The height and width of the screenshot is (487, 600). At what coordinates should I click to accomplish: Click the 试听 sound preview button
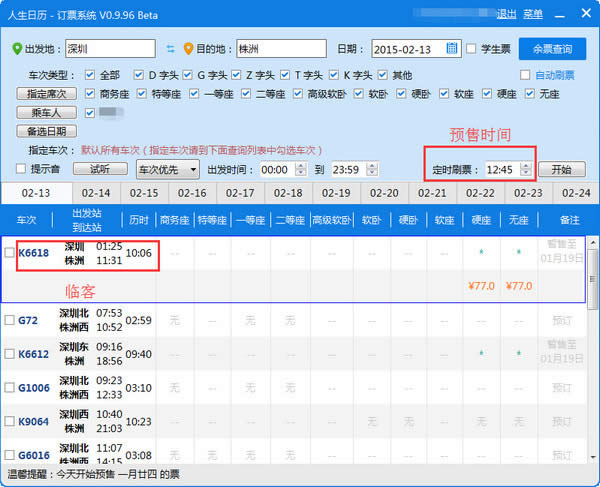click(100, 169)
